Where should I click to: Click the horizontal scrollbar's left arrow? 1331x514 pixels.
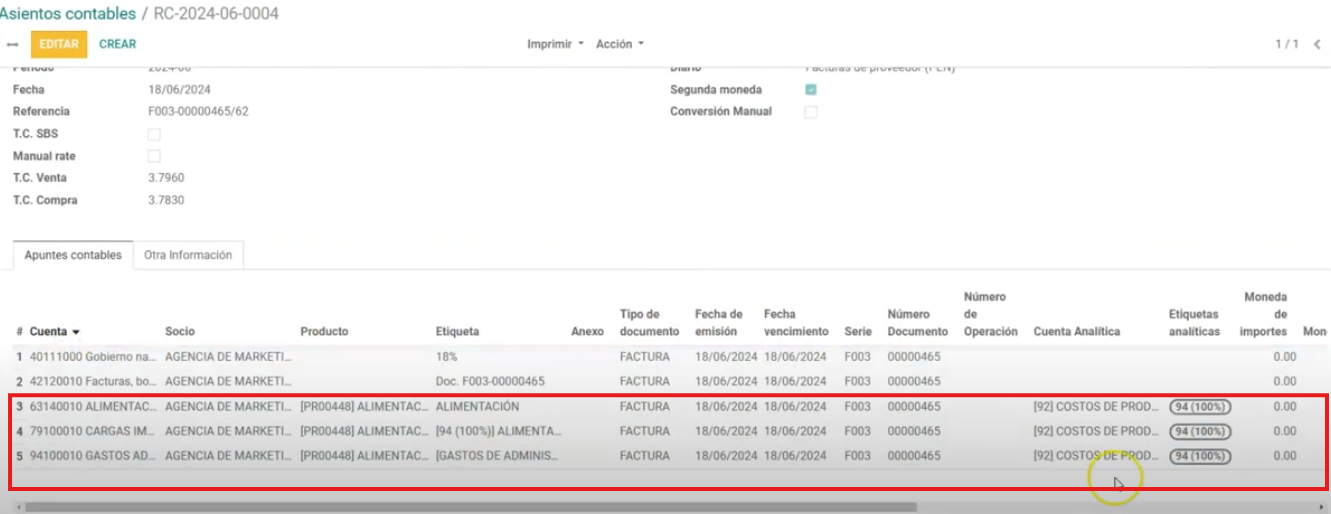coord(6,507)
